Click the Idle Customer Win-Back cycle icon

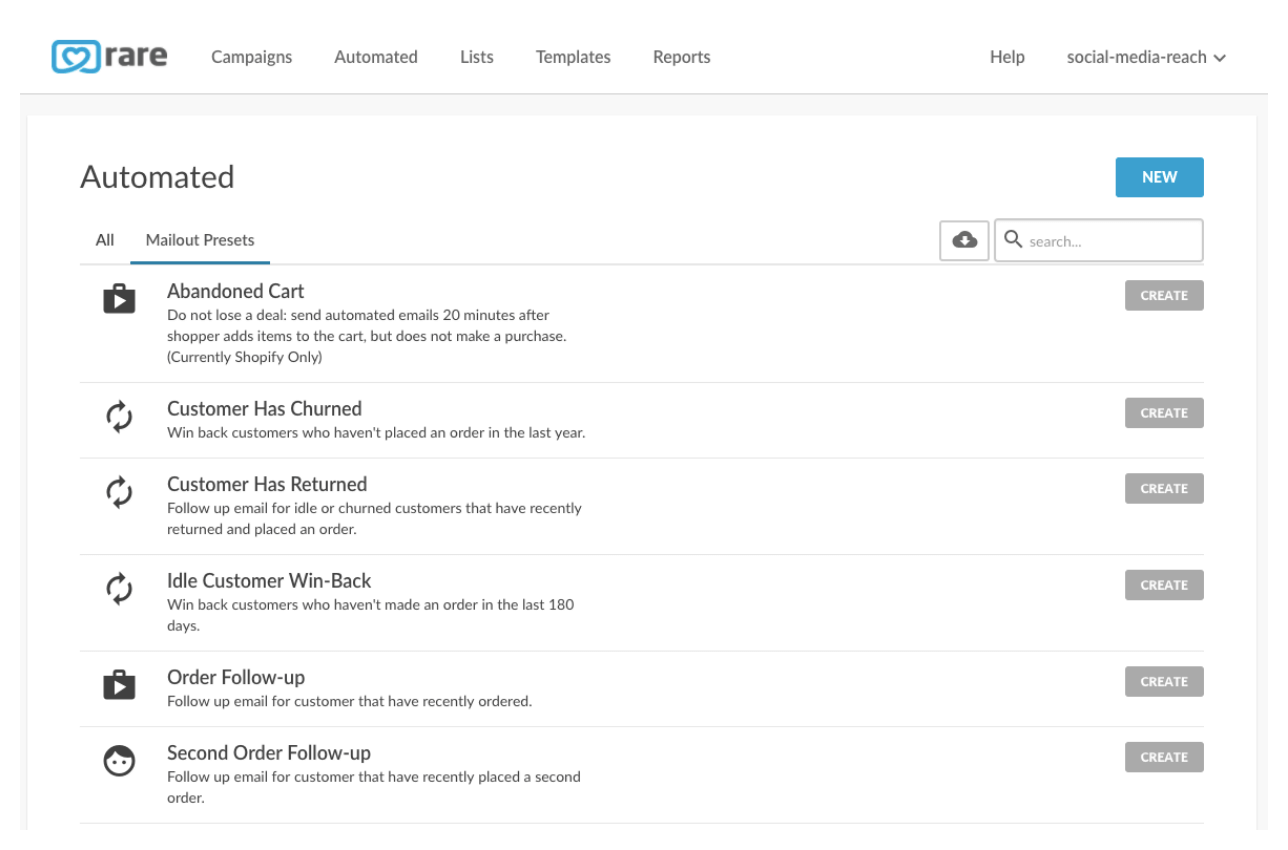pyautogui.click(x=119, y=588)
